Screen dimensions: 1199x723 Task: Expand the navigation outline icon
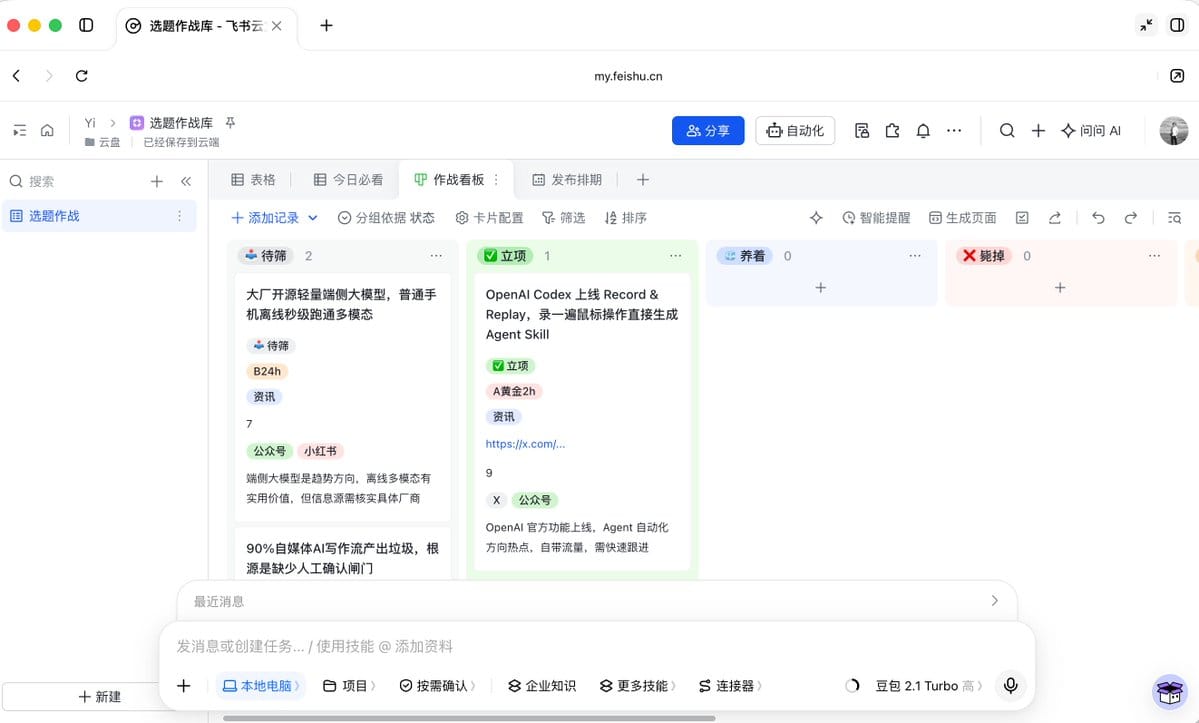(19, 131)
